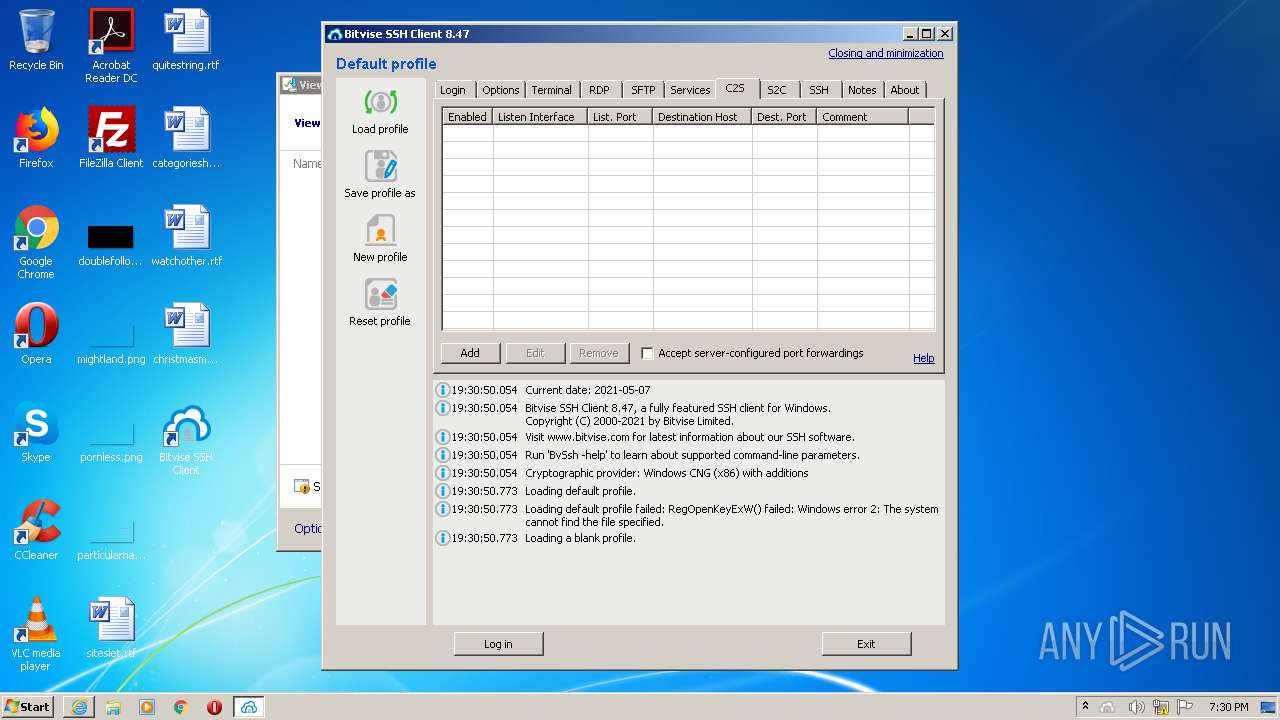1280x720 pixels.
Task: Click the Add button
Action: tap(470, 353)
